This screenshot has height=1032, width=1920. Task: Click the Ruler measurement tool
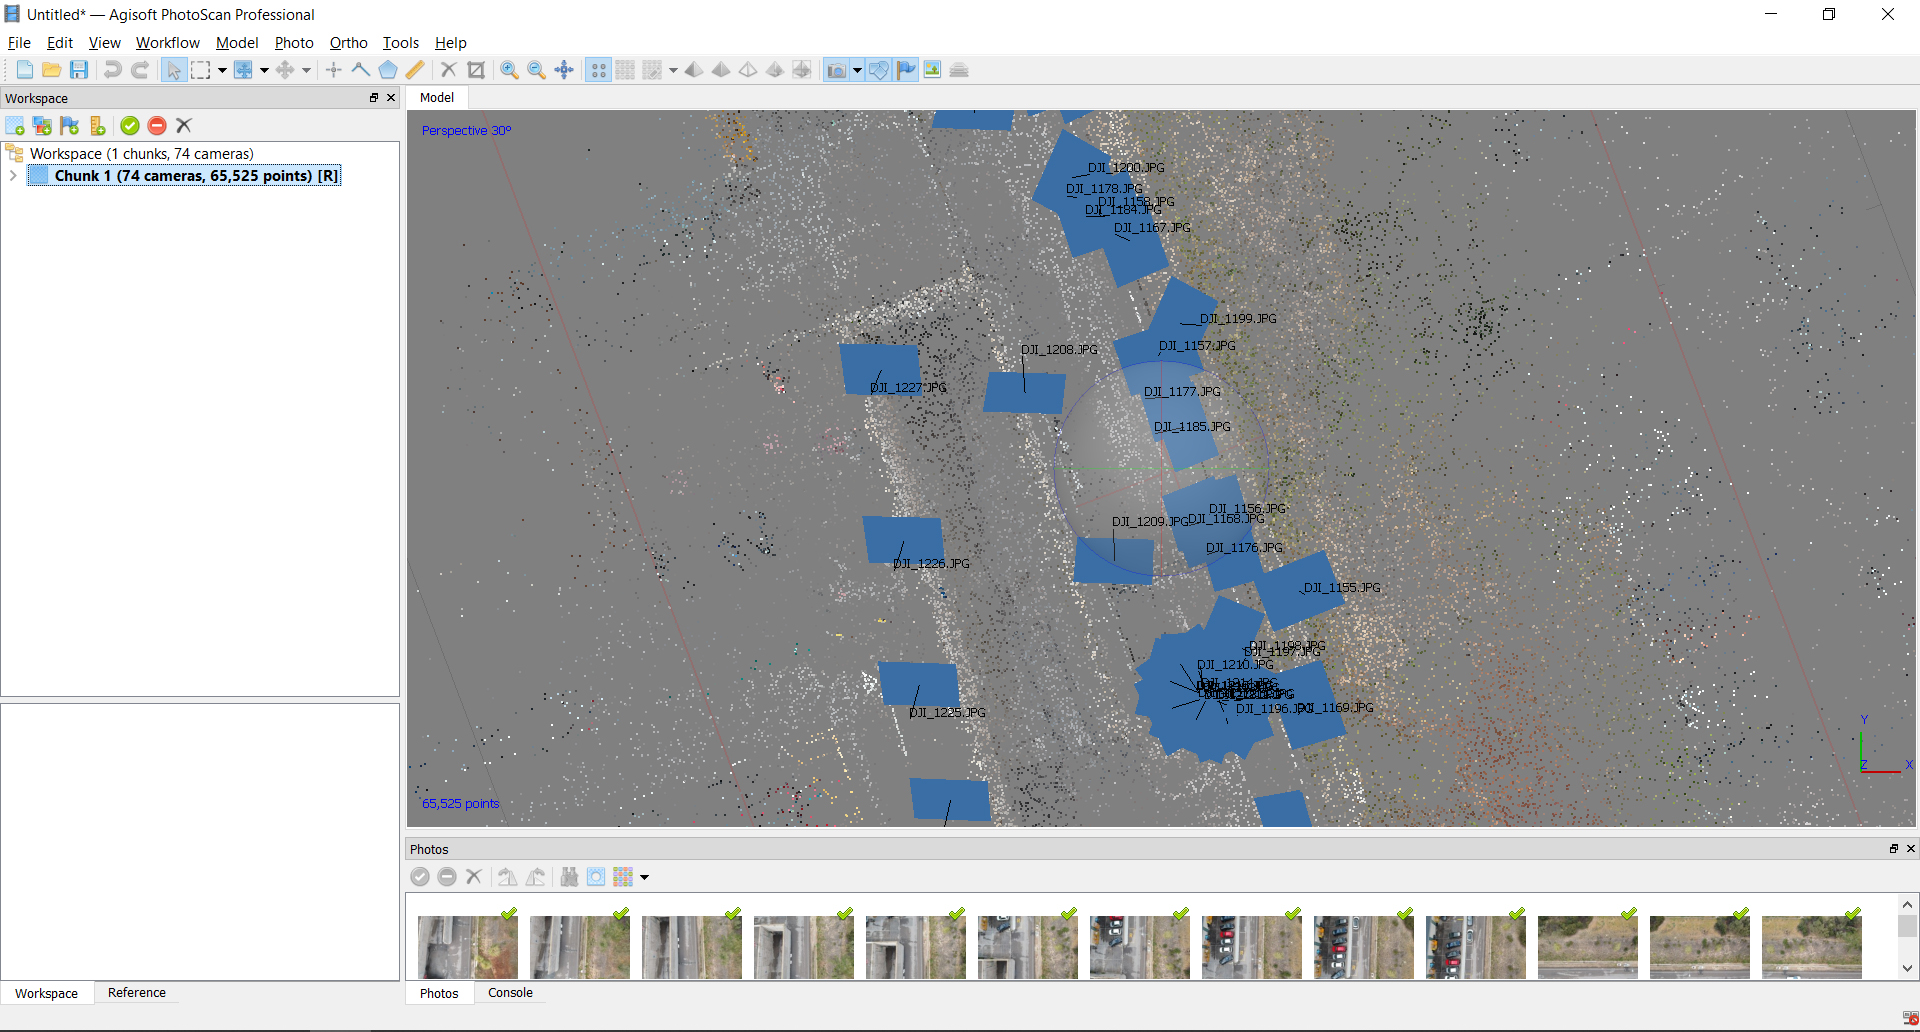(415, 70)
